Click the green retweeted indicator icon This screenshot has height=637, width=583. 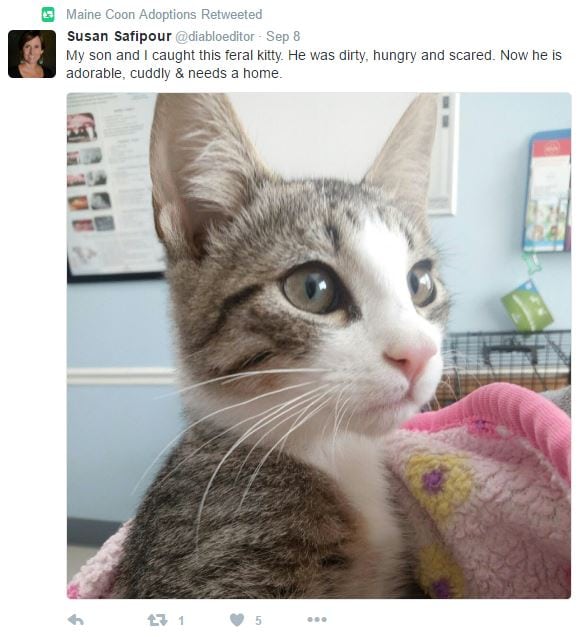48,15
